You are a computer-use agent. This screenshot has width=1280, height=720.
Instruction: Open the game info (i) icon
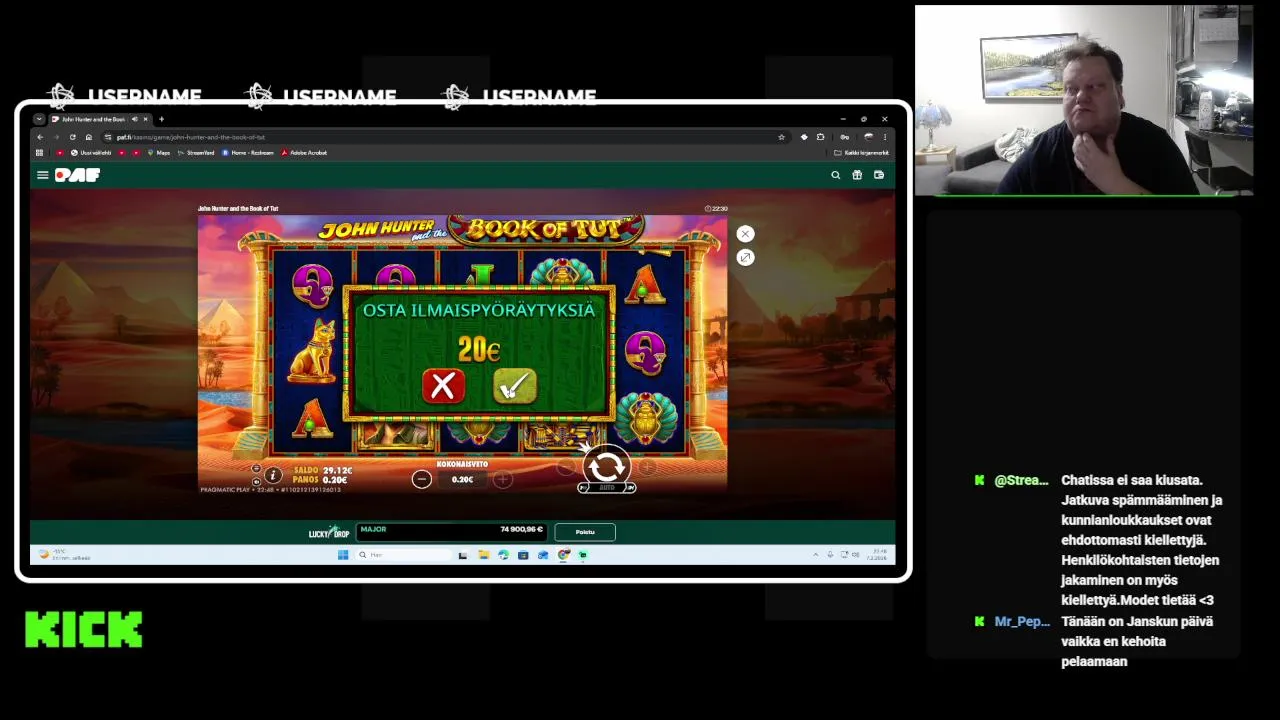point(273,475)
